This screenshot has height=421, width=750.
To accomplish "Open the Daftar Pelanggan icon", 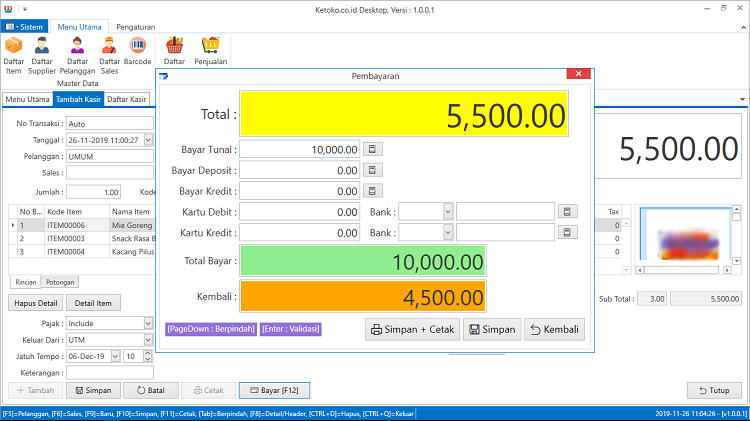I will point(77,56).
